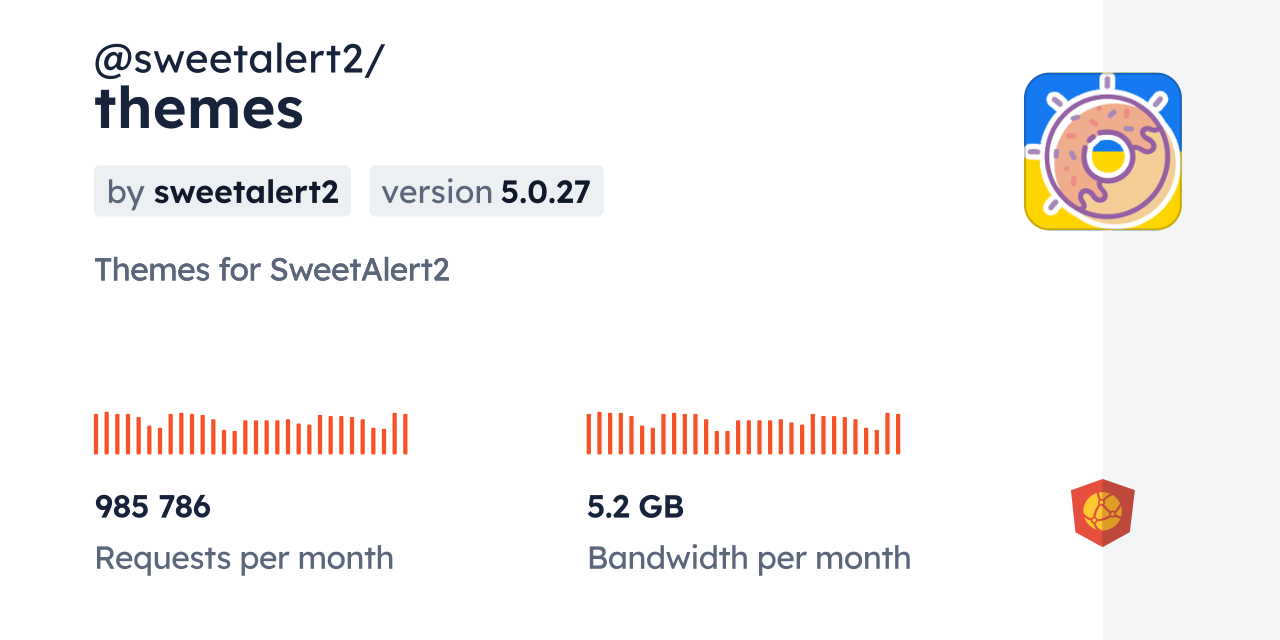Screen dimensions: 1280x640
Task: Click the red jsDelivr shield logo
Action: pyautogui.click(x=1102, y=513)
